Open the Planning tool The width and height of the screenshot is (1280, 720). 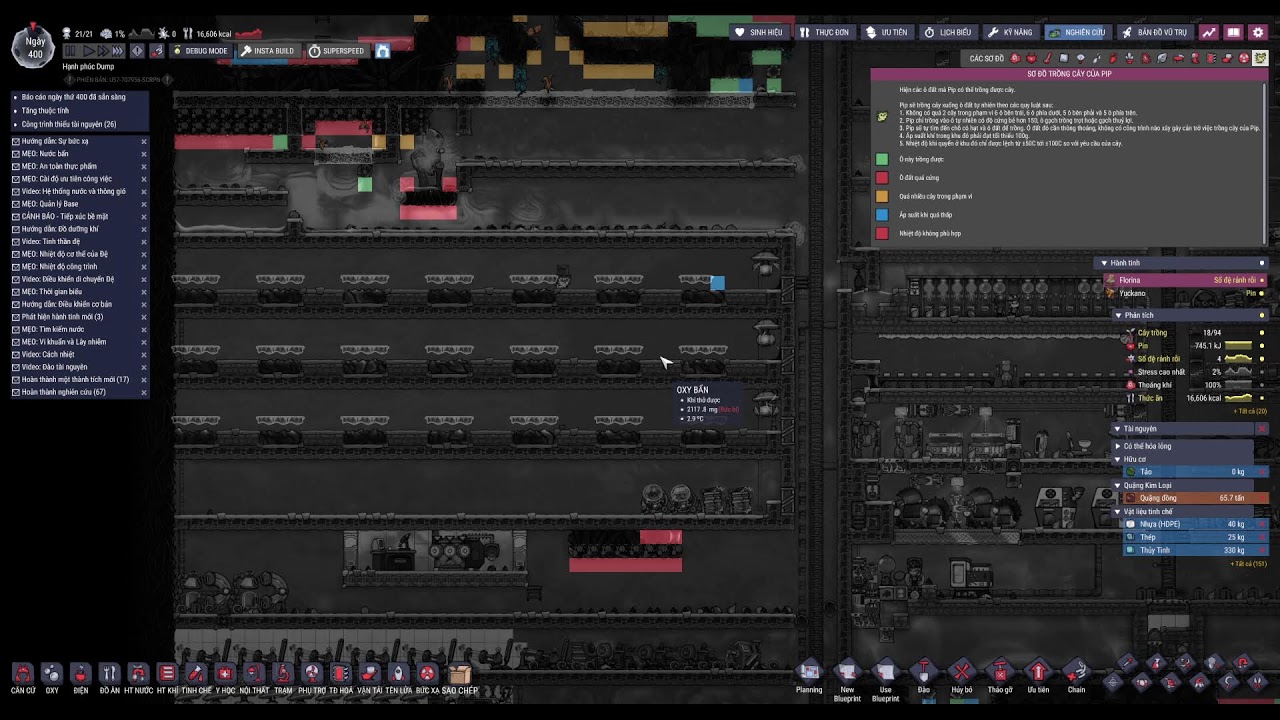point(810,672)
